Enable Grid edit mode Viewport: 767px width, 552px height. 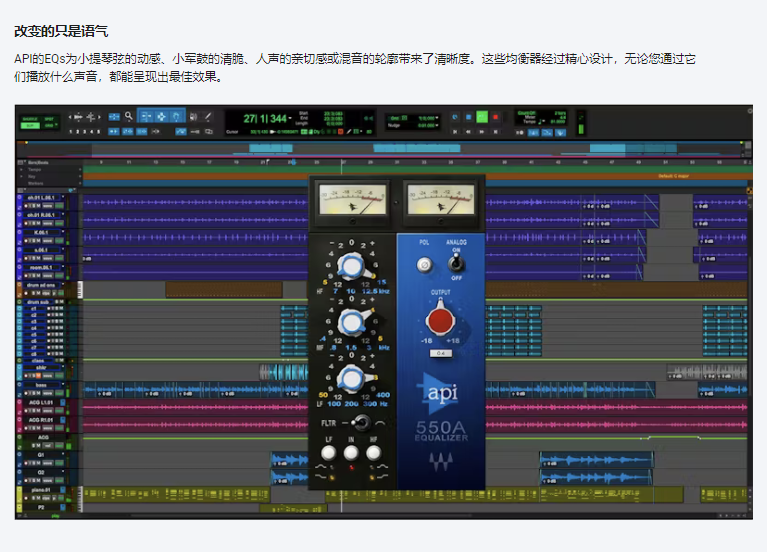tap(49, 126)
